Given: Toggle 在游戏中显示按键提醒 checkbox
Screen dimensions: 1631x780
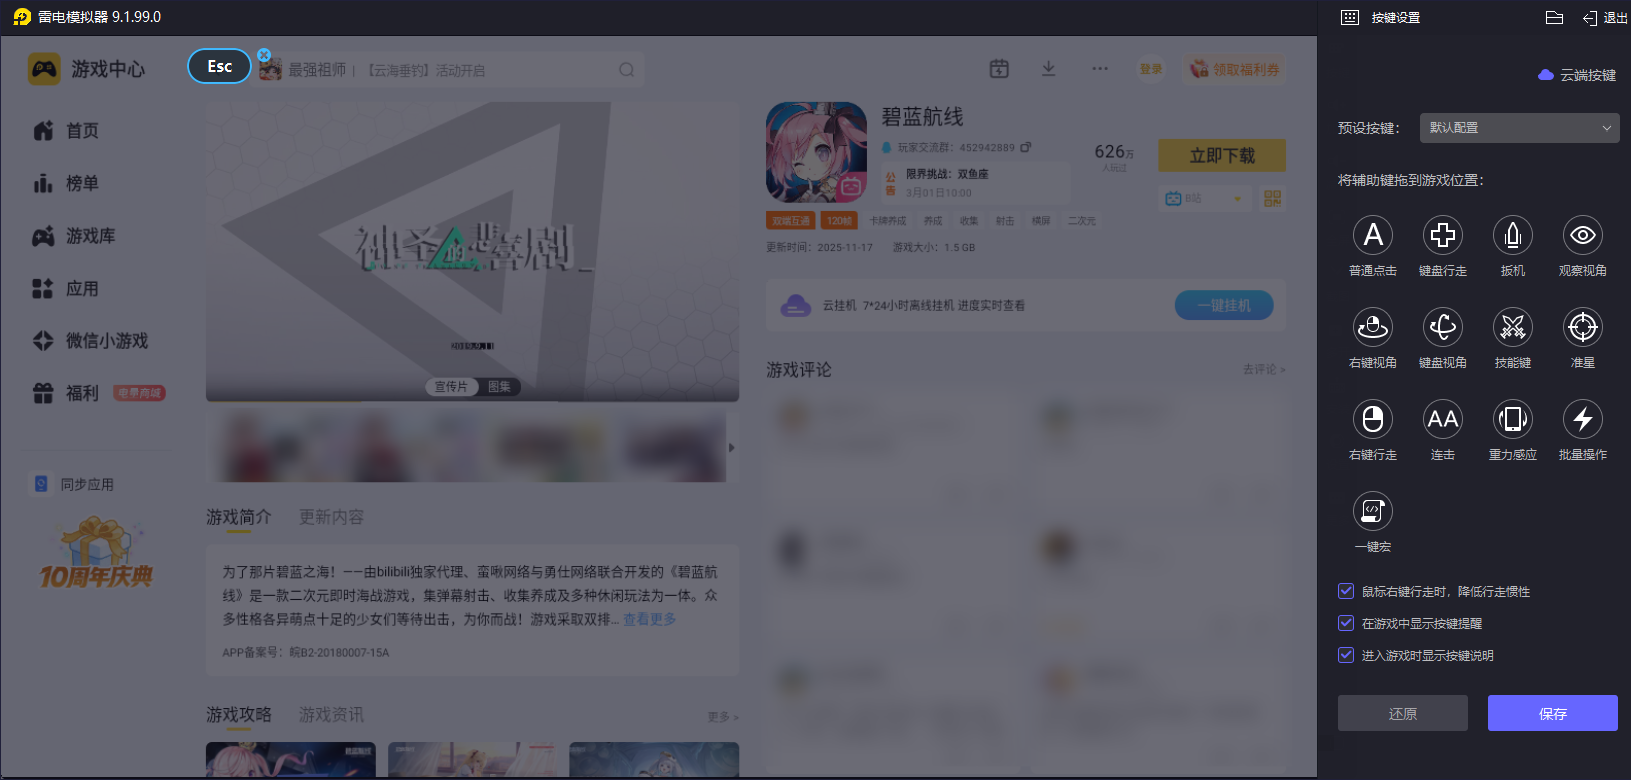Looking at the screenshot, I should [1346, 623].
